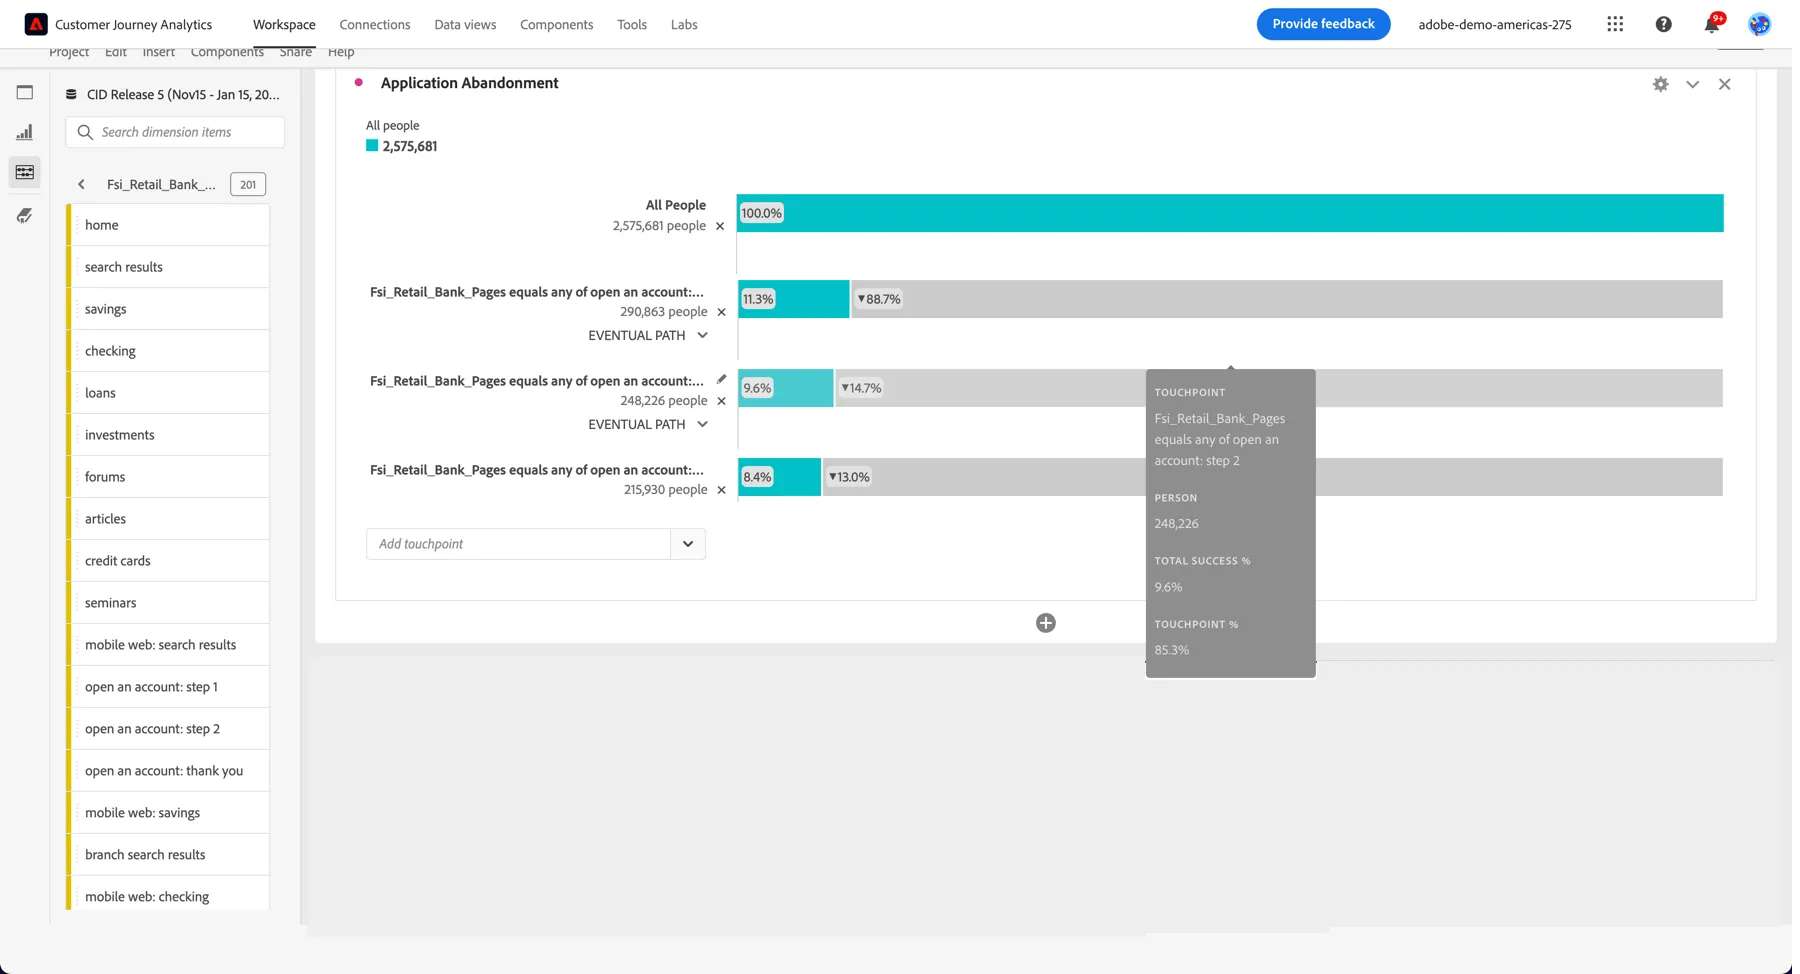Image resolution: width=1800 pixels, height=974 pixels.
Task: Focus the Search dimension items field
Action: [x=175, y=132]
